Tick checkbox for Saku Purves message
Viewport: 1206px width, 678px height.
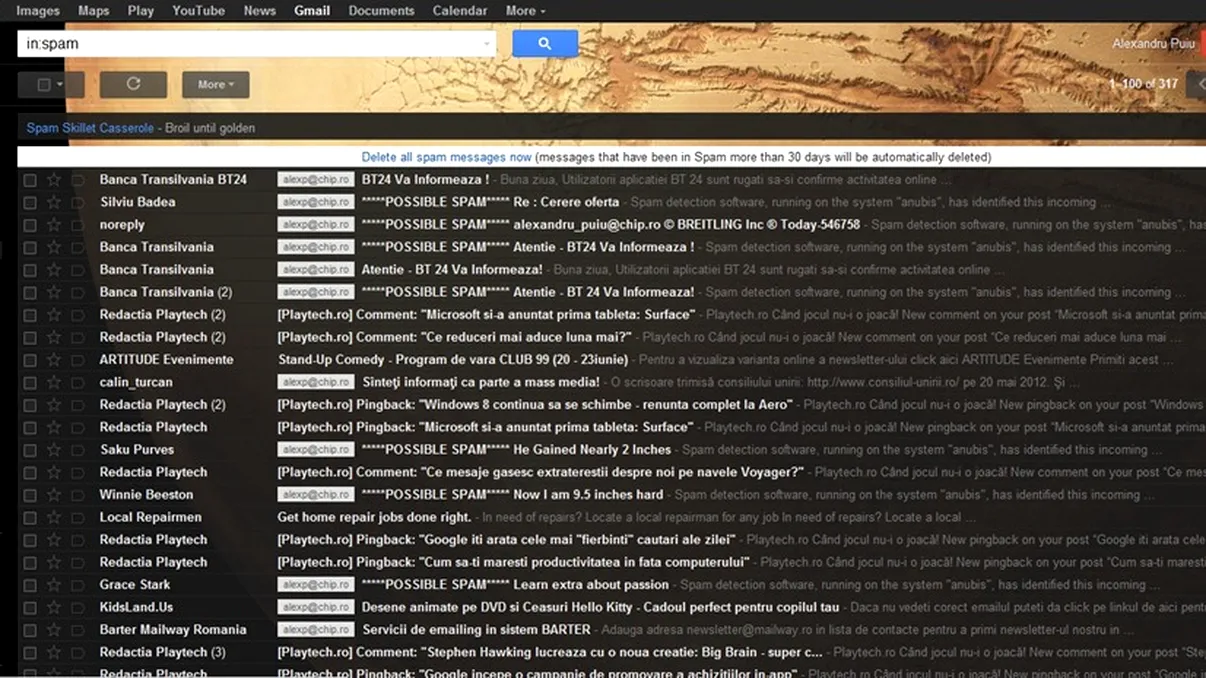30,450
